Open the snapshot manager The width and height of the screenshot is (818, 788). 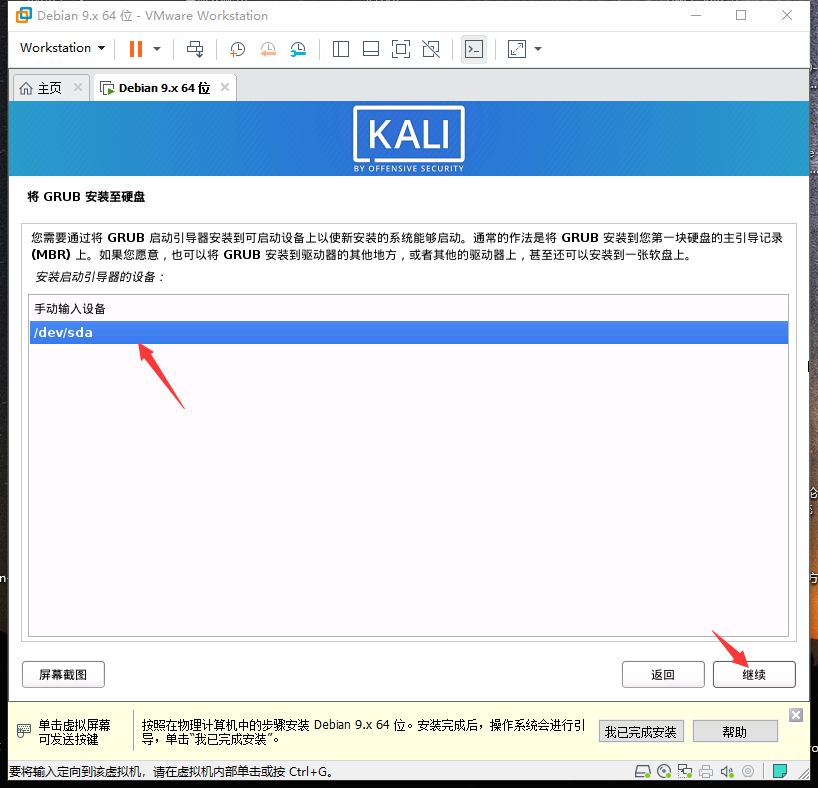click(x=298, y=50)
